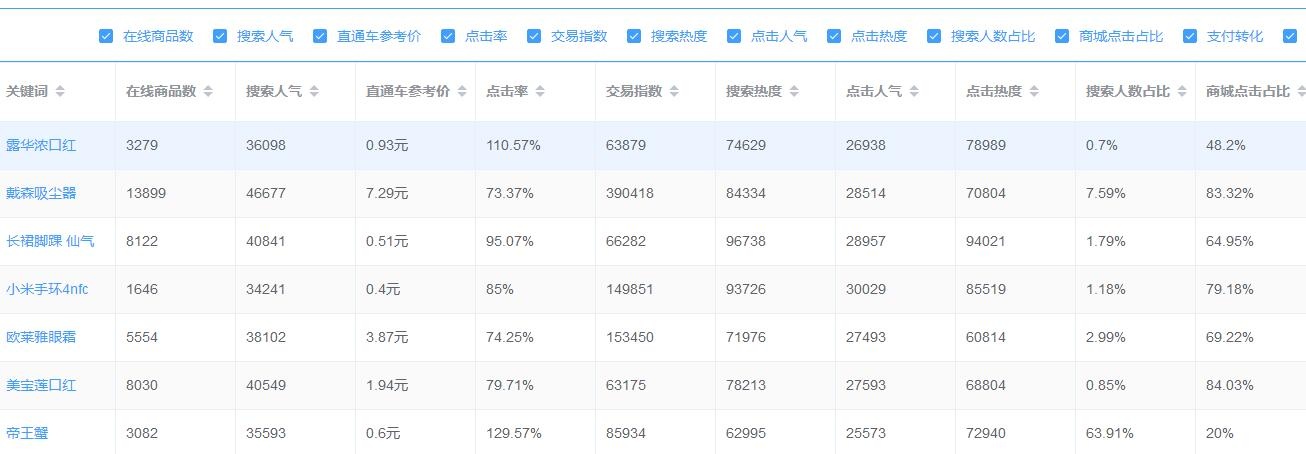The width and height of the screenshot is (1306, 454).
Task: Sort by 关键词 column sort icon
Action: coord(60,91)
